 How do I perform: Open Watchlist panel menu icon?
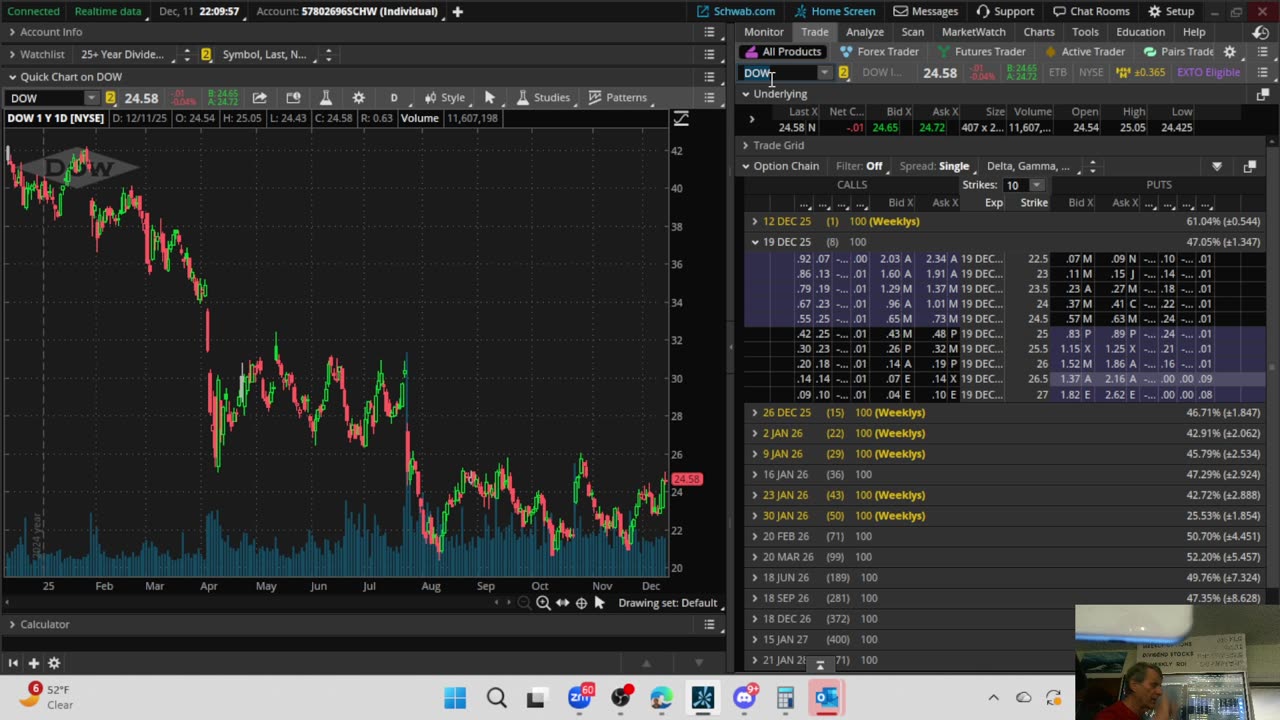[709, 54]
